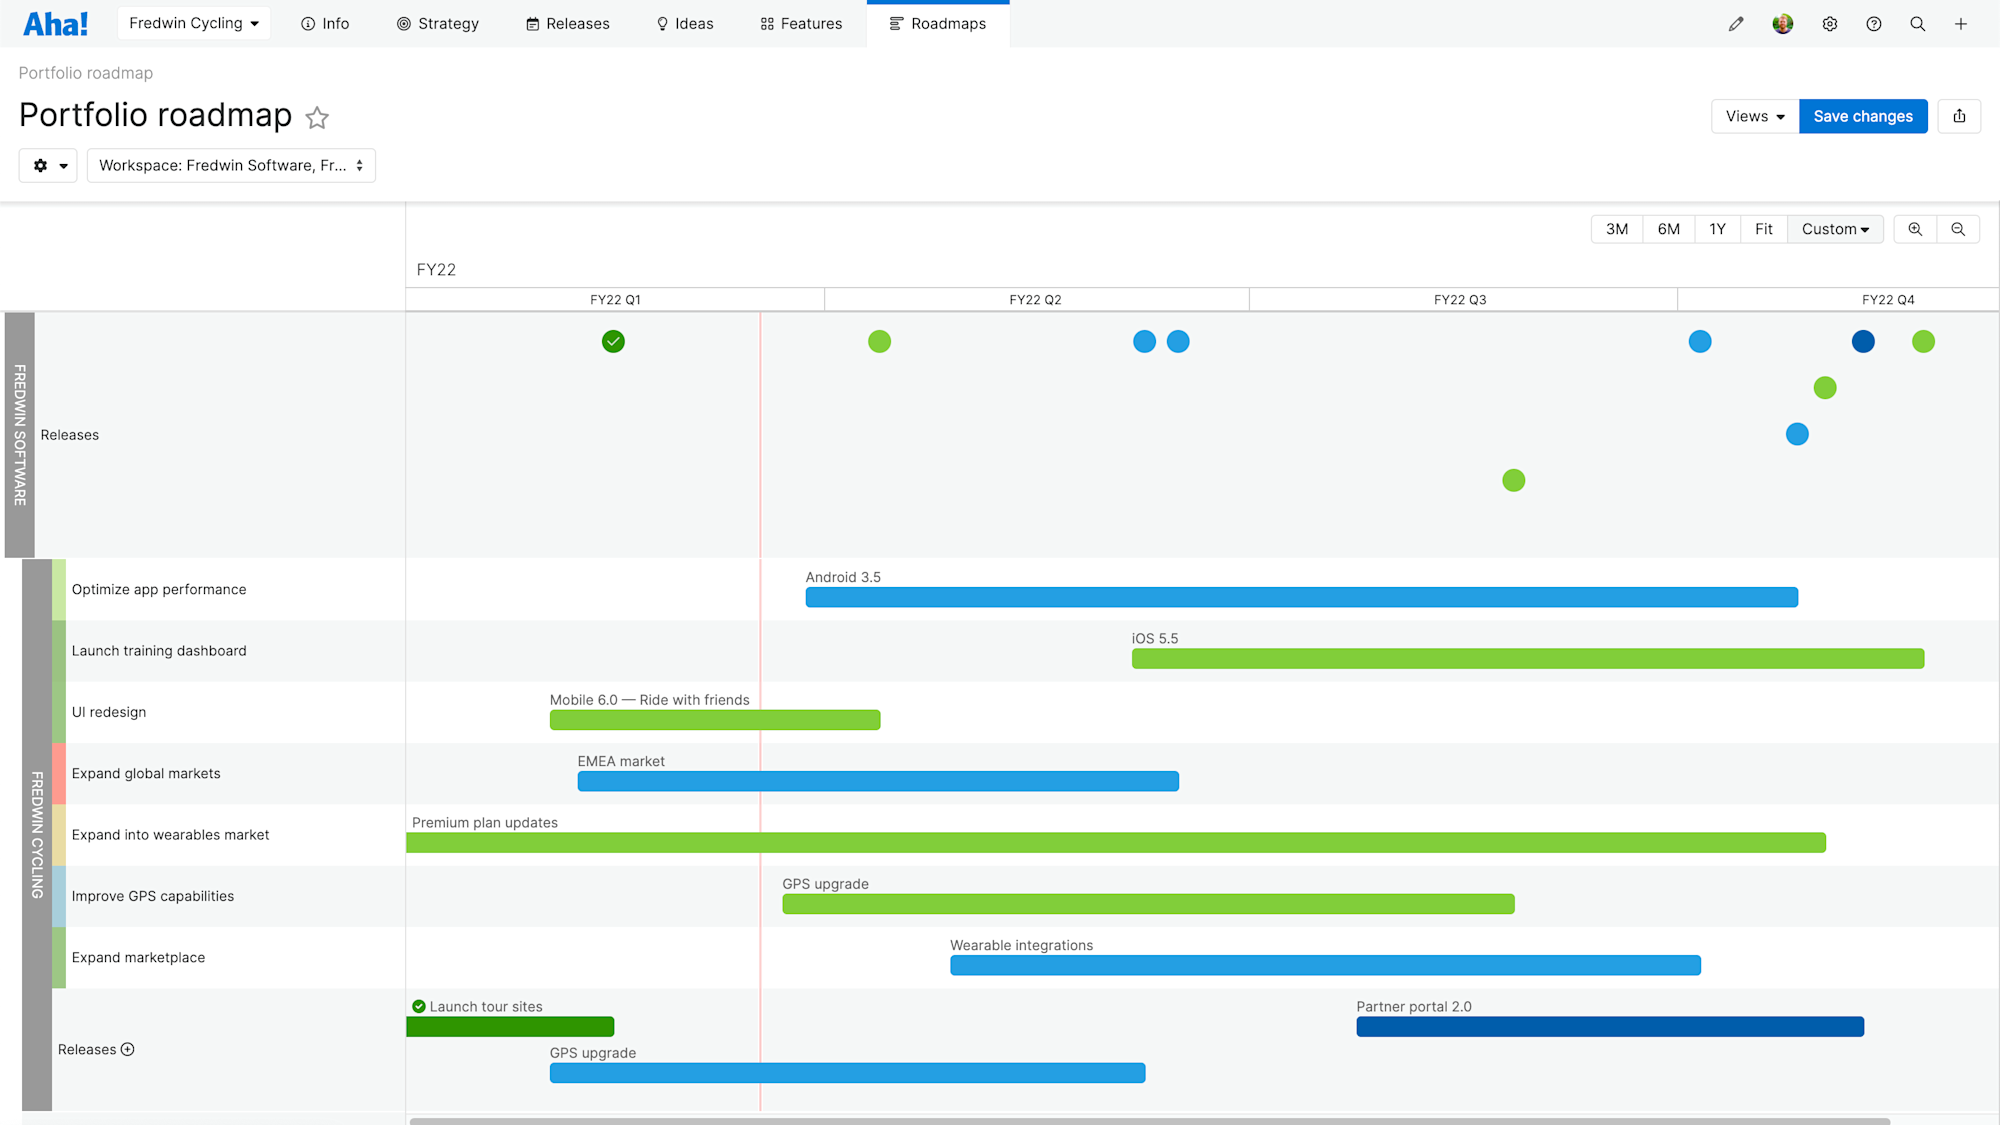Click the add release plus icon near Releases
Viewport: 2000px width, 1125px height.
[127, 1049]
